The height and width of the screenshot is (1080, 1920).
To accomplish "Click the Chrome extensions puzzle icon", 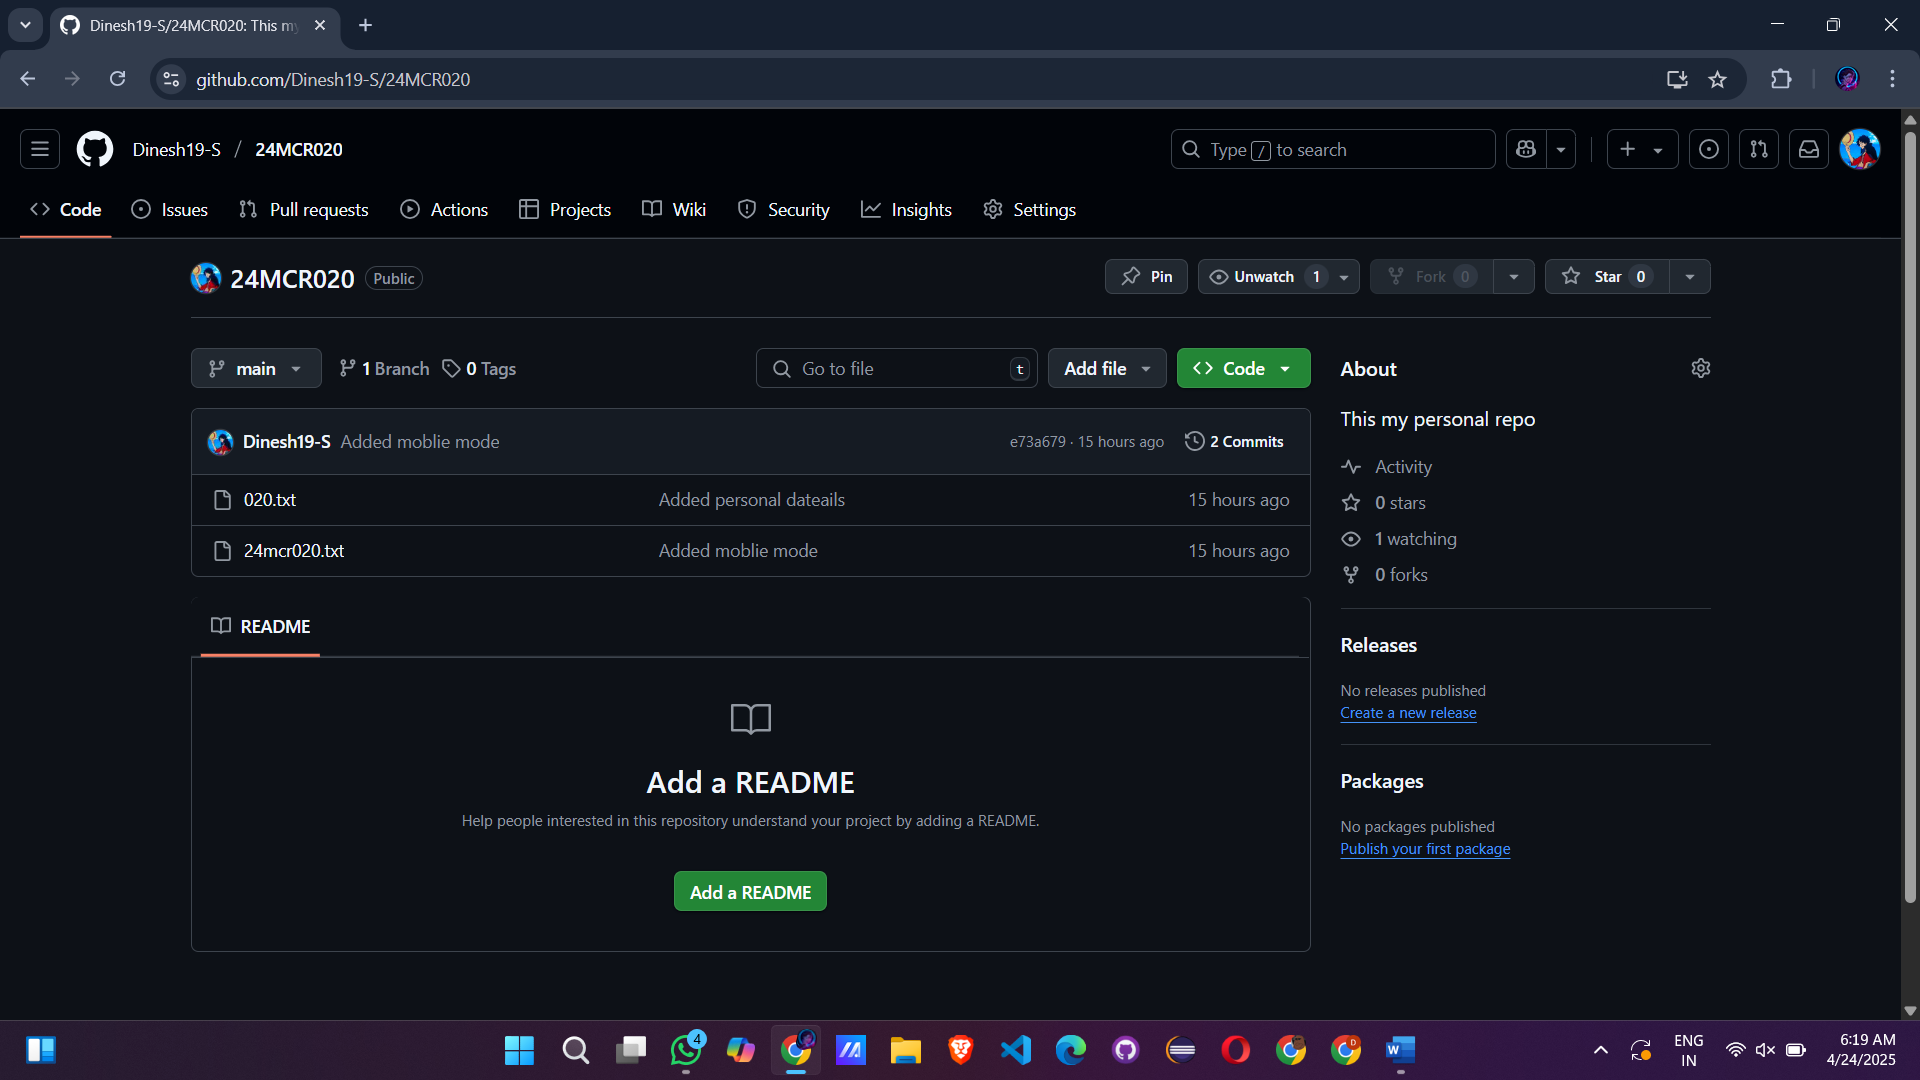I will click(1781, 80).
